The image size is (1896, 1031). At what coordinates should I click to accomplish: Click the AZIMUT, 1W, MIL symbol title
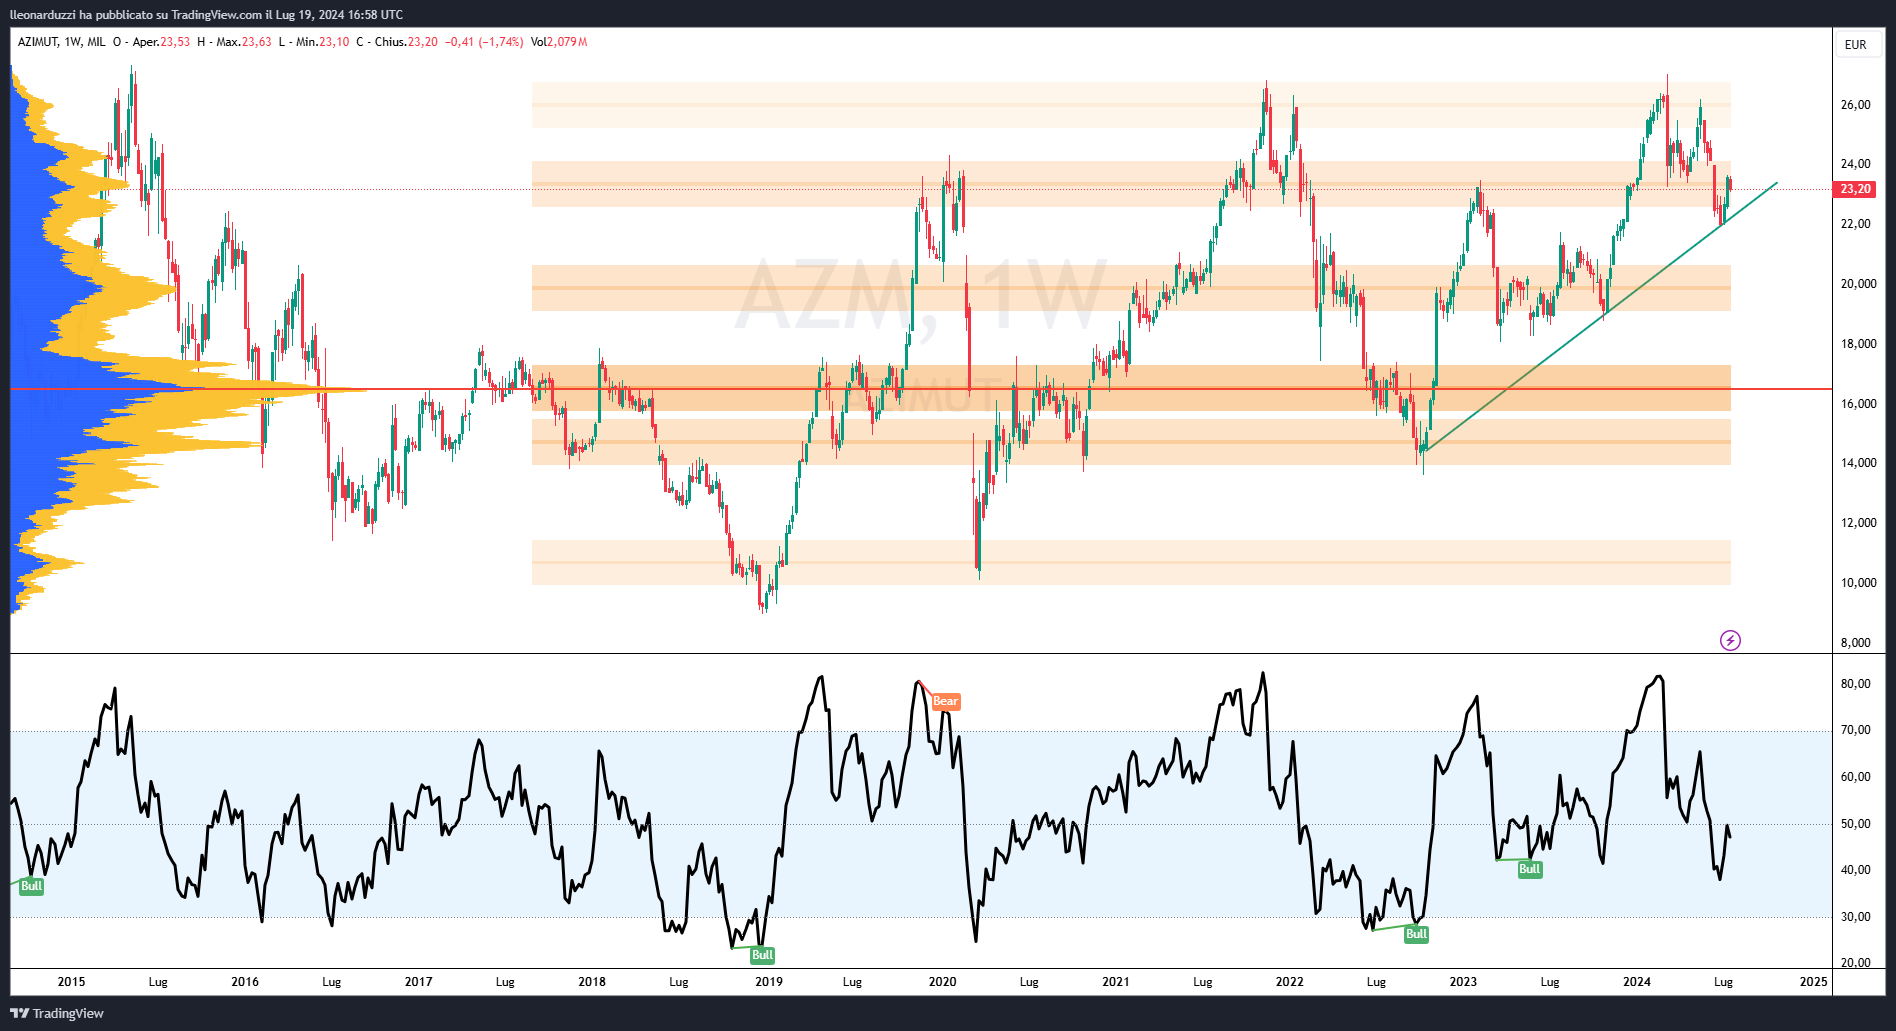coord(62,42)
